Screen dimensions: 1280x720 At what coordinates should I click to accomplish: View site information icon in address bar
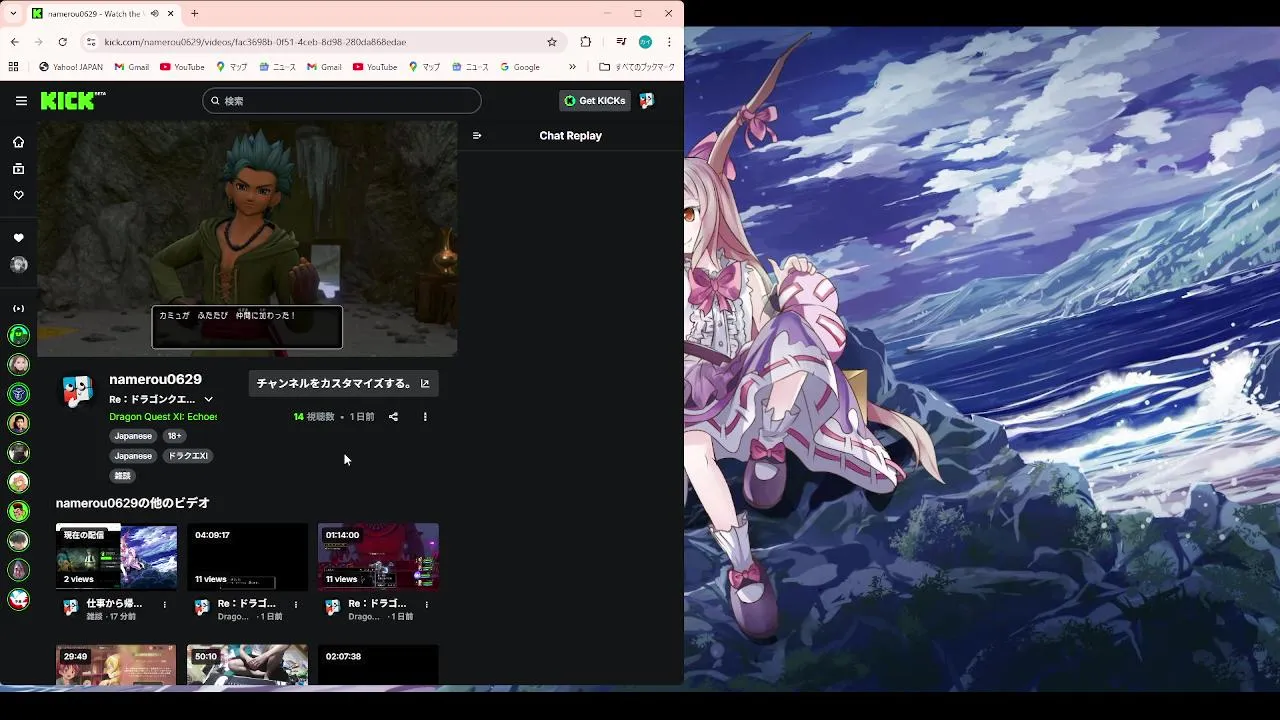(x=91, y=42)
